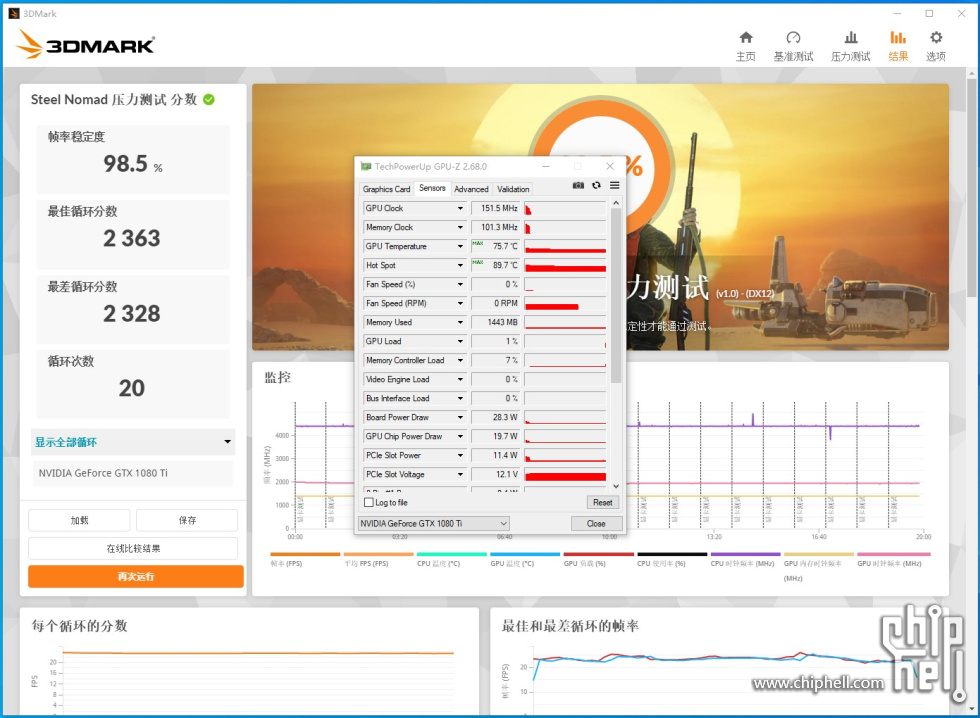980x718 pixels.
Task: Click the 再次运行 run again button
Action: tap(136, 577)
